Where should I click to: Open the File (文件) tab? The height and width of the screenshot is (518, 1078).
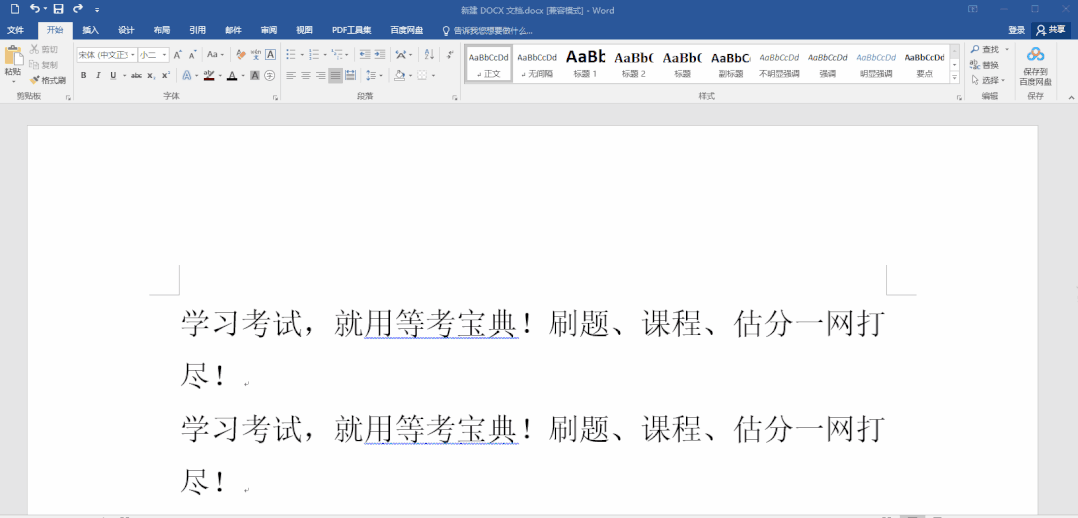click(15, 30)
